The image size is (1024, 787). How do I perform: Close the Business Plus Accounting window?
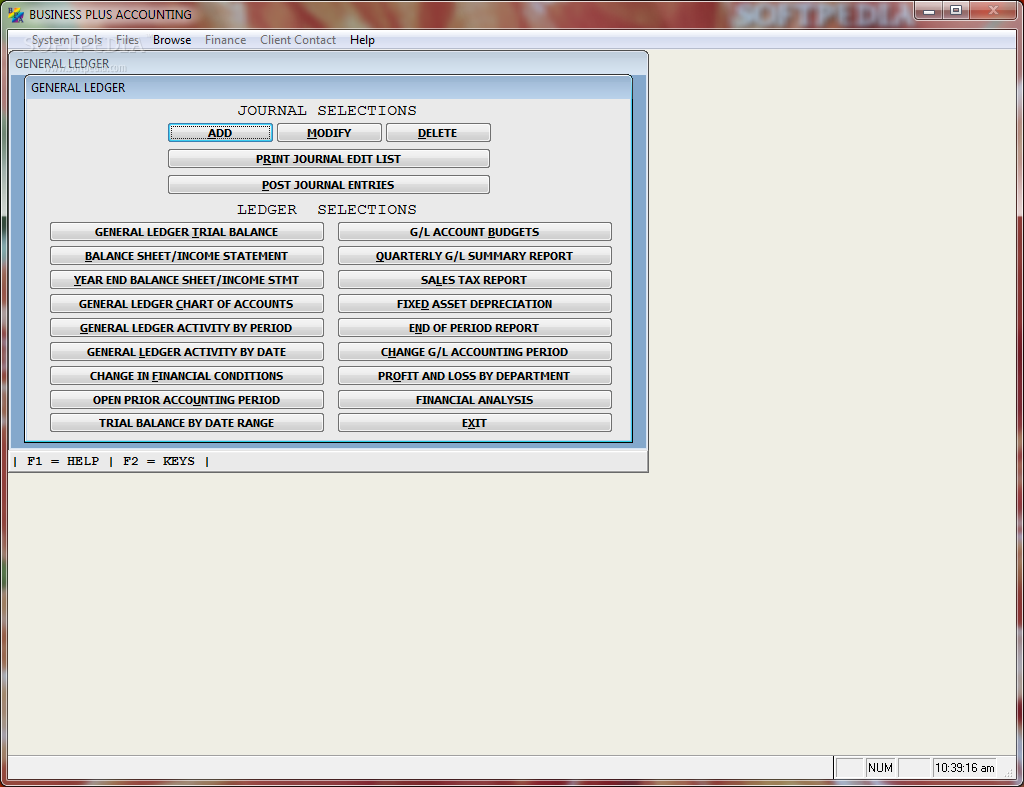click(x=993, y=11)
